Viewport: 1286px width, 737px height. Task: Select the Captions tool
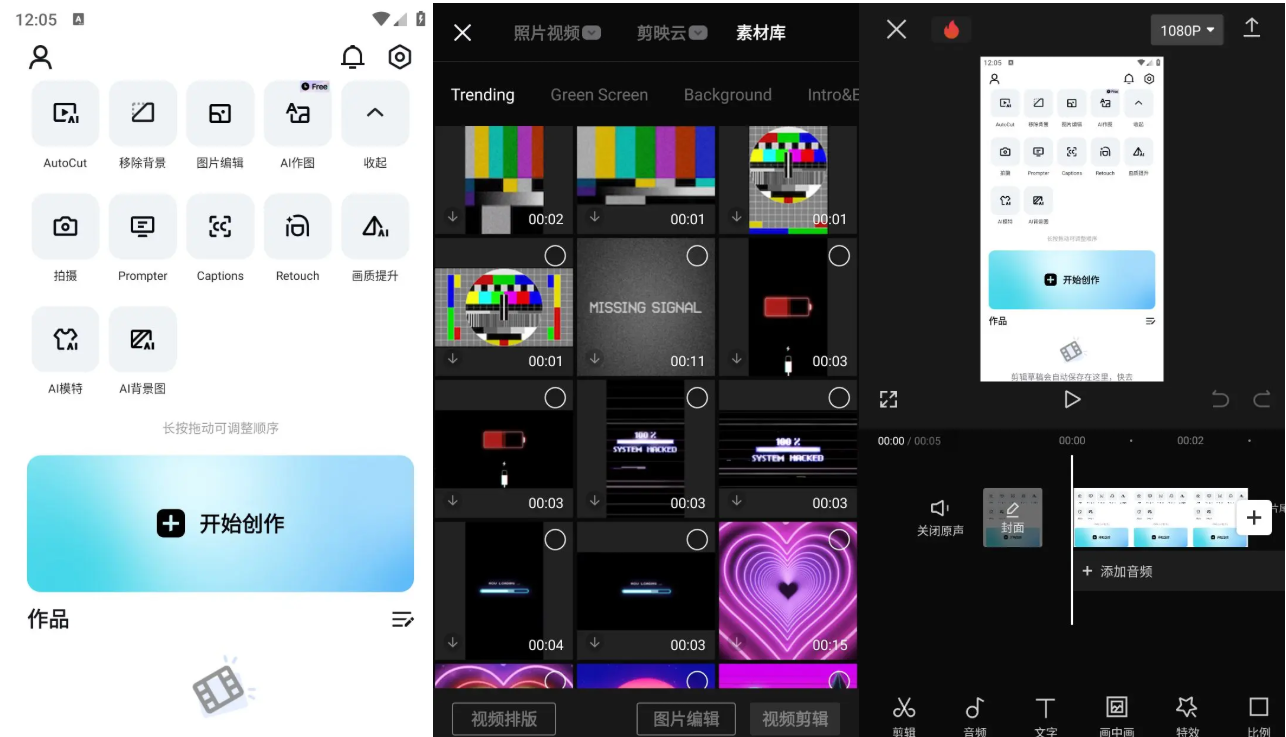coord(219,227)
